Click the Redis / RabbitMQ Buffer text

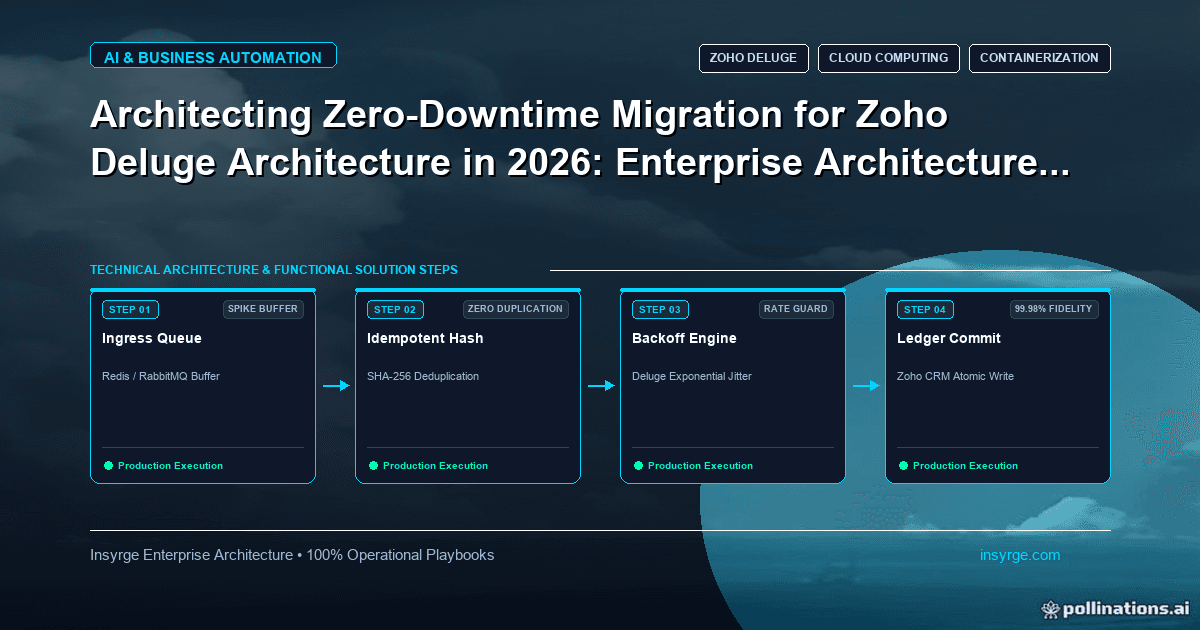coord(160,376)
